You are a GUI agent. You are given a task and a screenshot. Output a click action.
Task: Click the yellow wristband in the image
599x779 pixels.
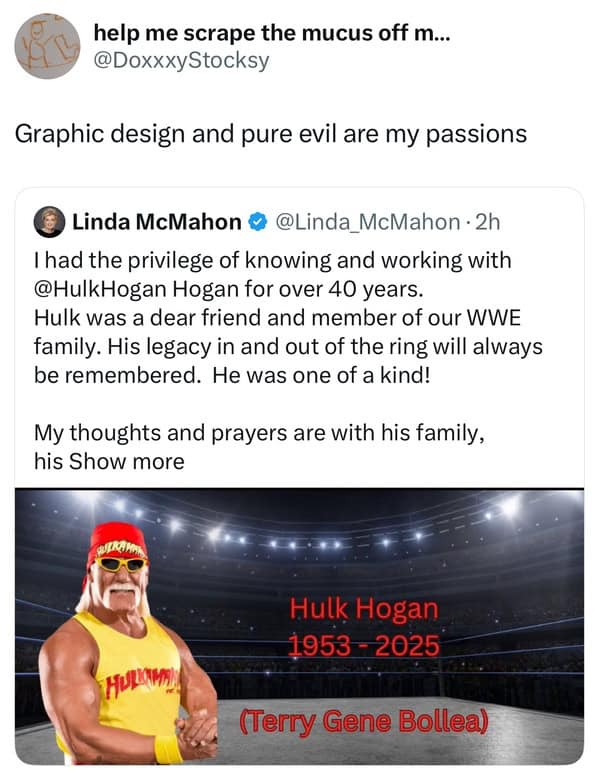167,749
